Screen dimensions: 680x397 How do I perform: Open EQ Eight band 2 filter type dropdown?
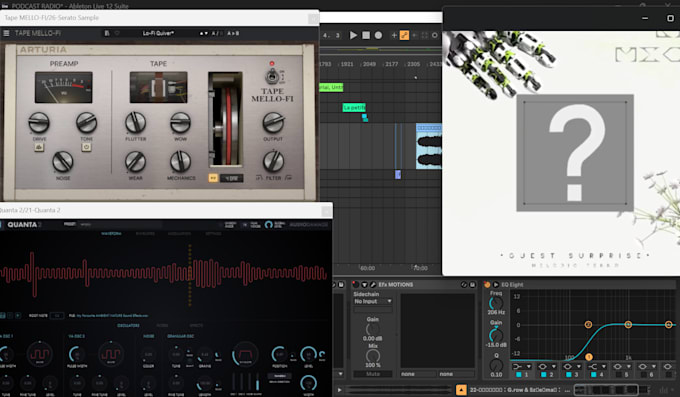click(x=547, y=367)
